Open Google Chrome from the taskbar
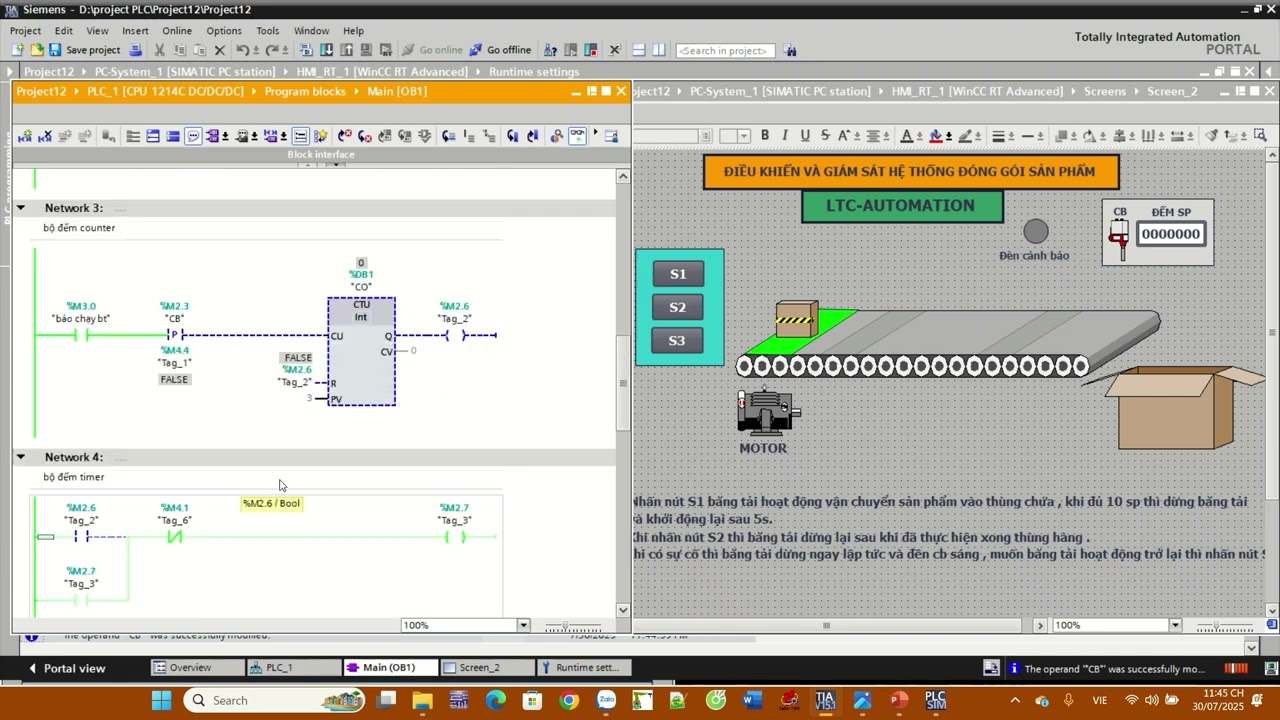The image size is (1280, 720). (569, 700)
